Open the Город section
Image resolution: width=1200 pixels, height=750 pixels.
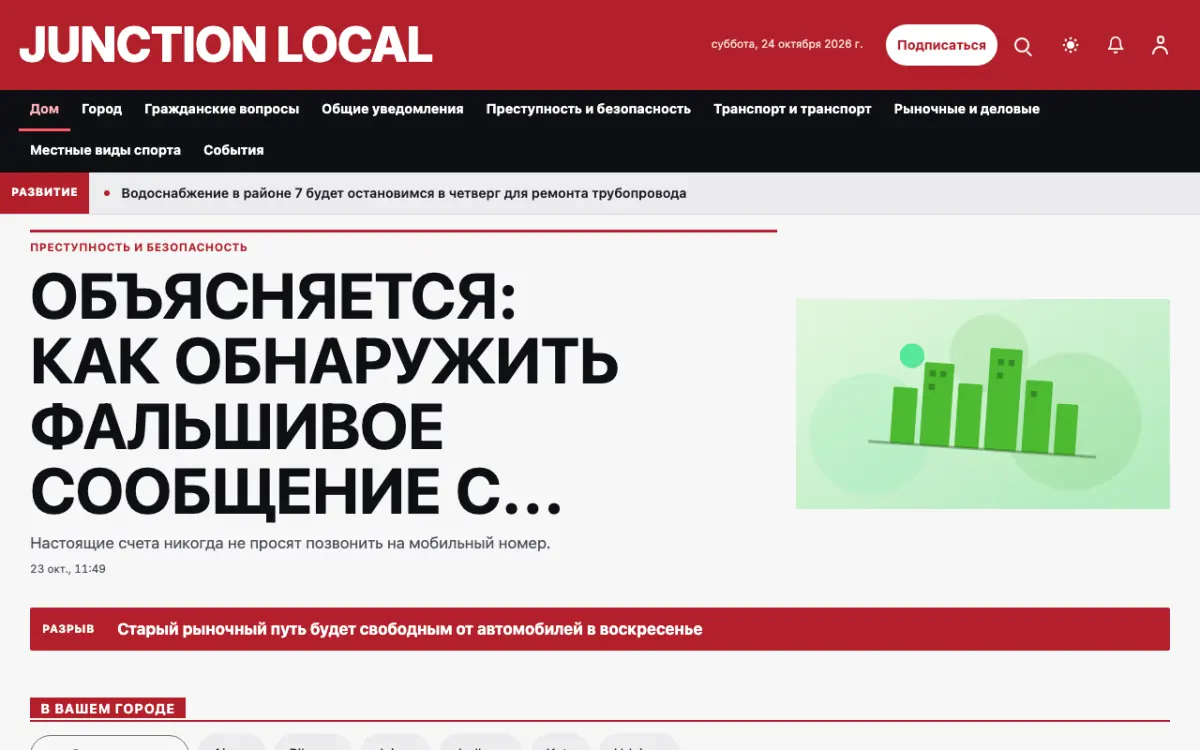pos(102,109)
